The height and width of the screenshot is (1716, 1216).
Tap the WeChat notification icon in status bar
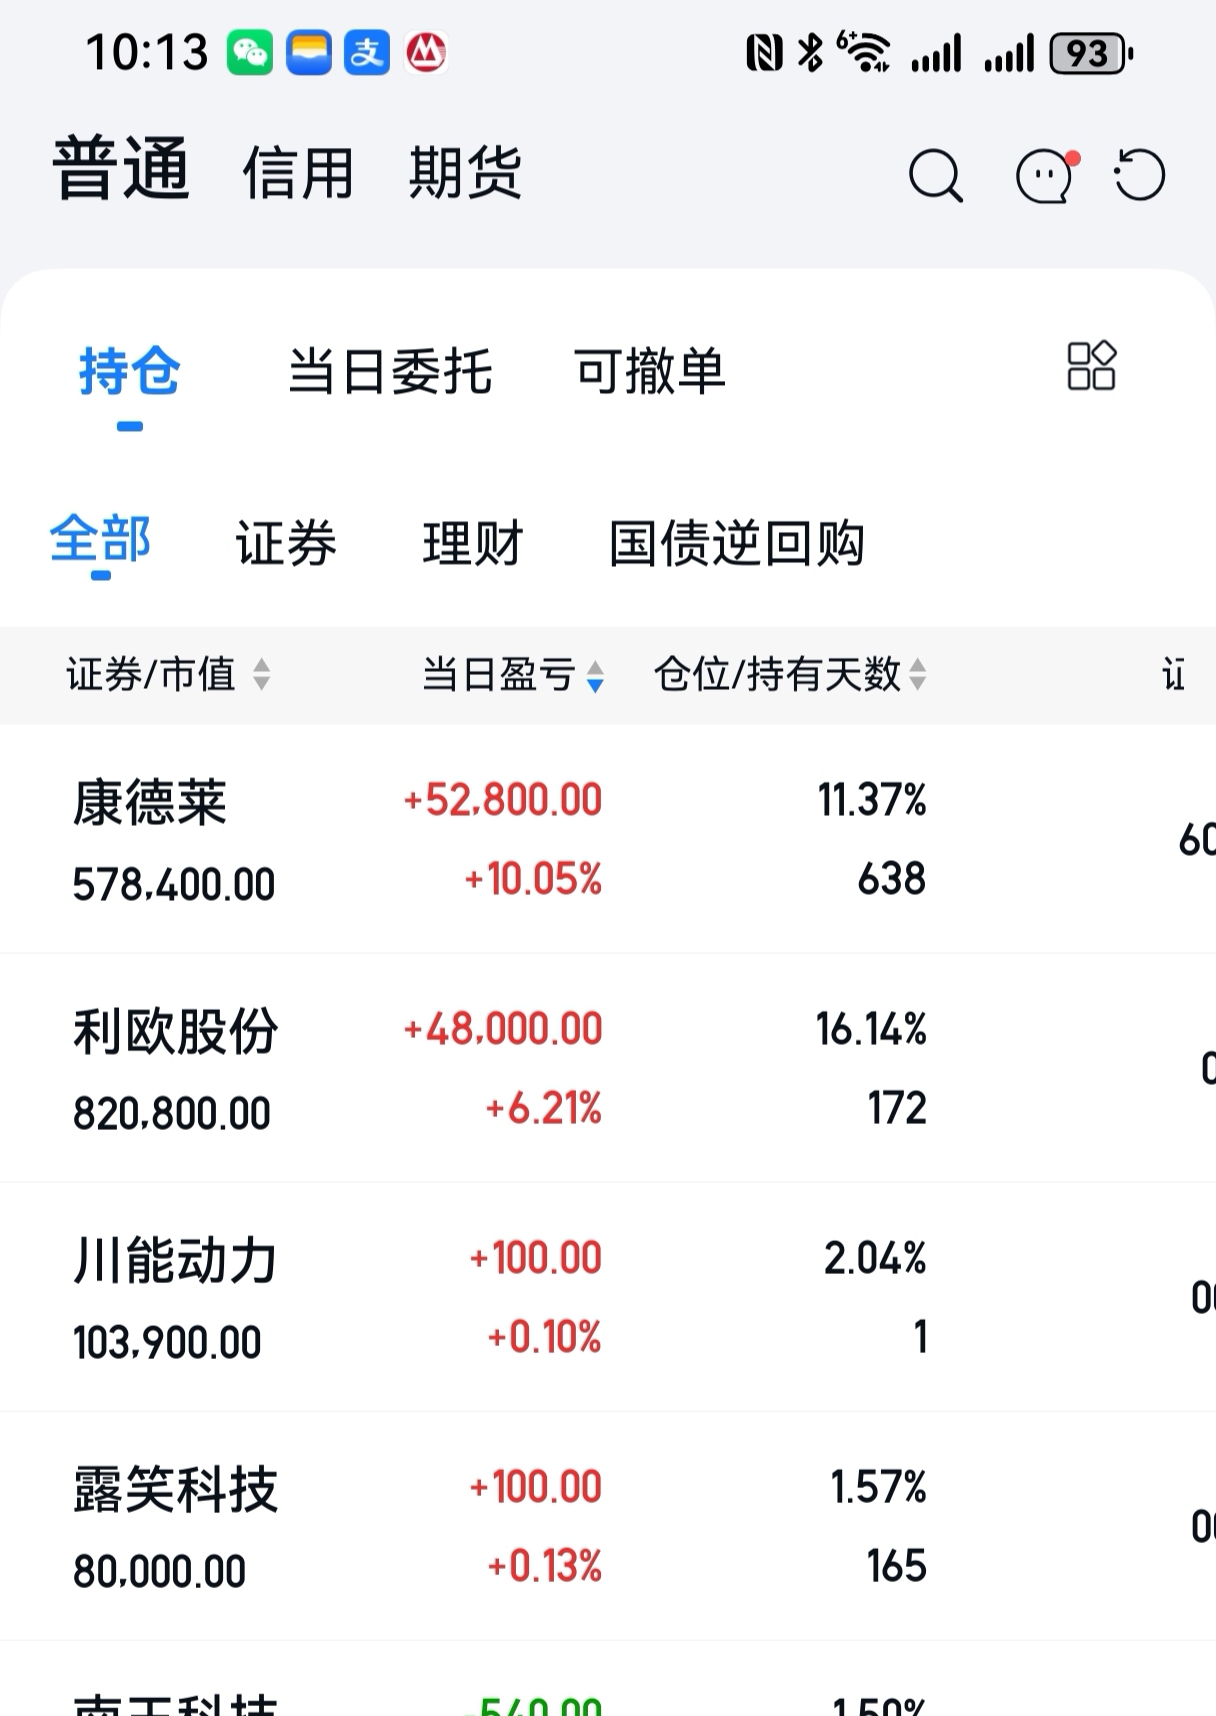point(250,53)
